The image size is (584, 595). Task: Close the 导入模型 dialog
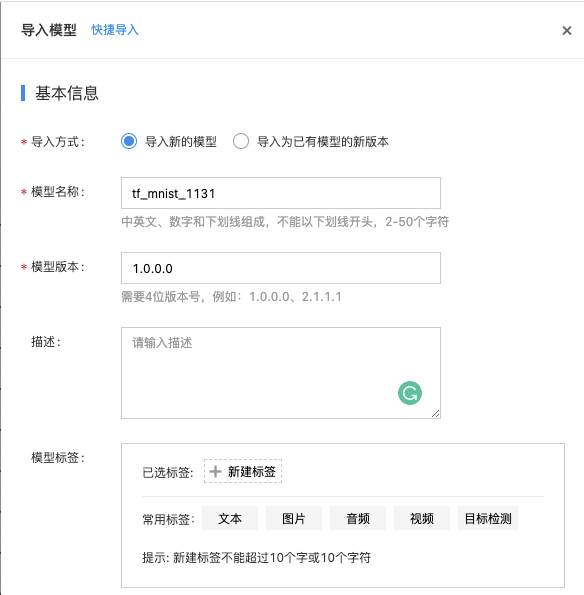pos(567,30)
